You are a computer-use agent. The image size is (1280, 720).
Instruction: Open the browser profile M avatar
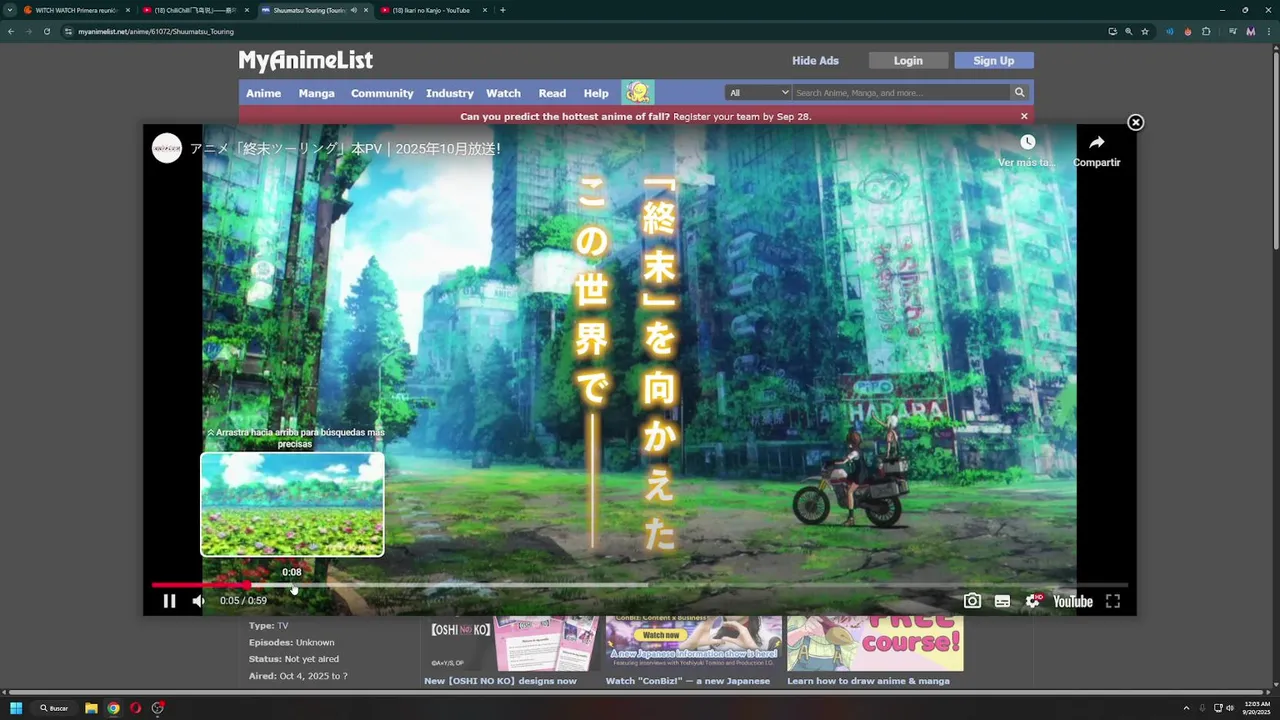[x=1250, y=31]
